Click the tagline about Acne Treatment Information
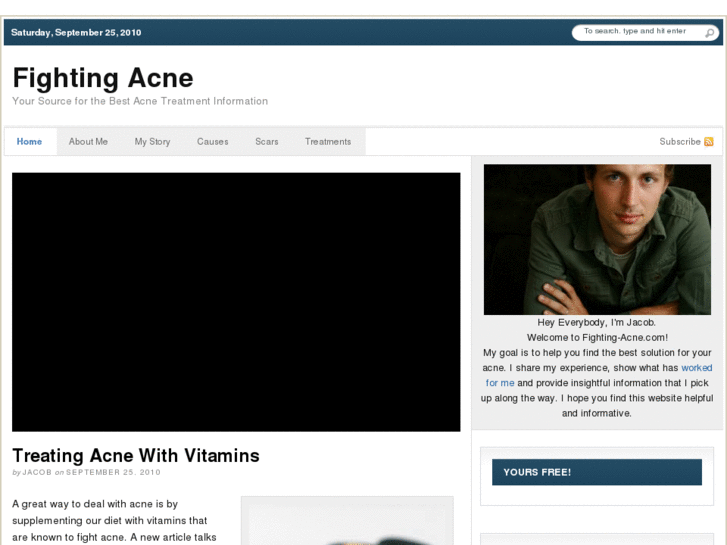 click(x=140, y=101)
